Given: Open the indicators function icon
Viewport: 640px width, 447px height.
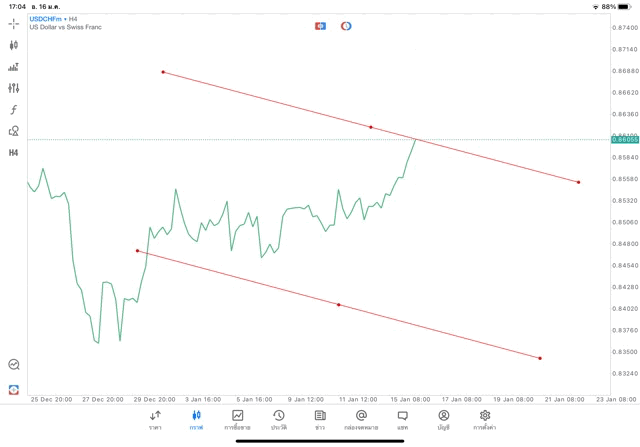Looking at the screenshot, I should (14, 110).
